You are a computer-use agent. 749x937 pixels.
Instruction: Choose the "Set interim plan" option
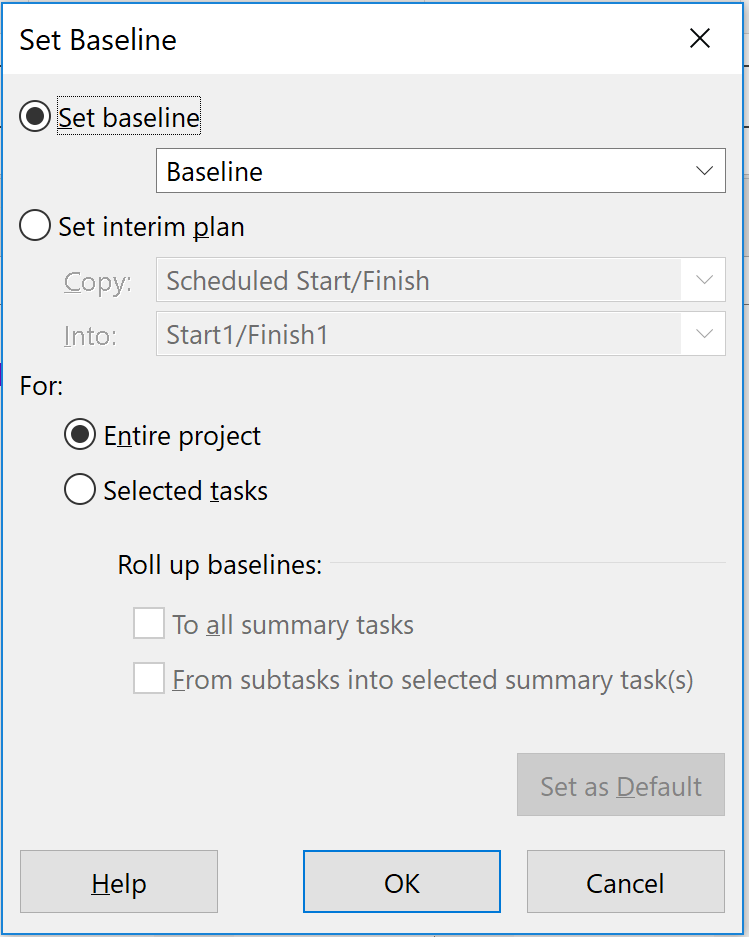[x=35, y=227]
